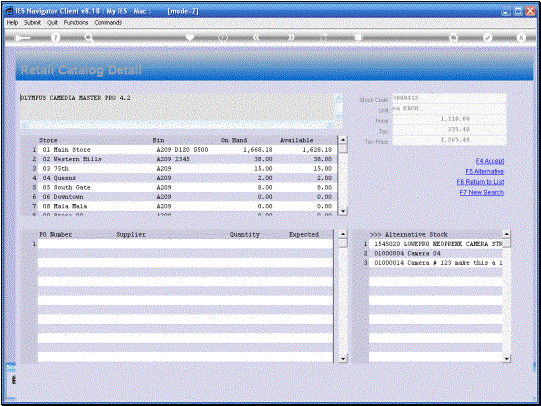
Task: Select alternative stock '01000004 Camera 04'
Action: [x=435, y=253]
